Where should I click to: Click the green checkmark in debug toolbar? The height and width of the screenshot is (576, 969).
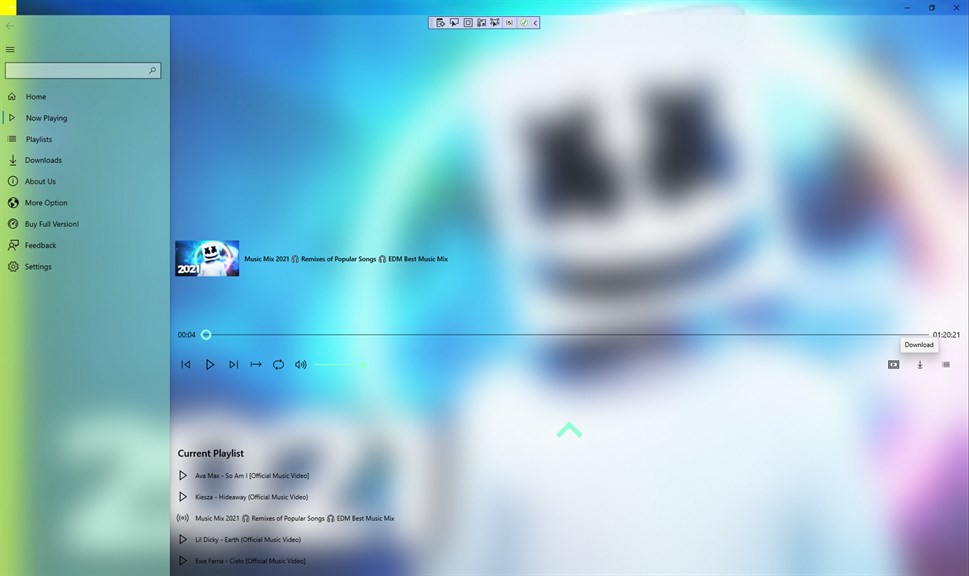pos(523,23)
